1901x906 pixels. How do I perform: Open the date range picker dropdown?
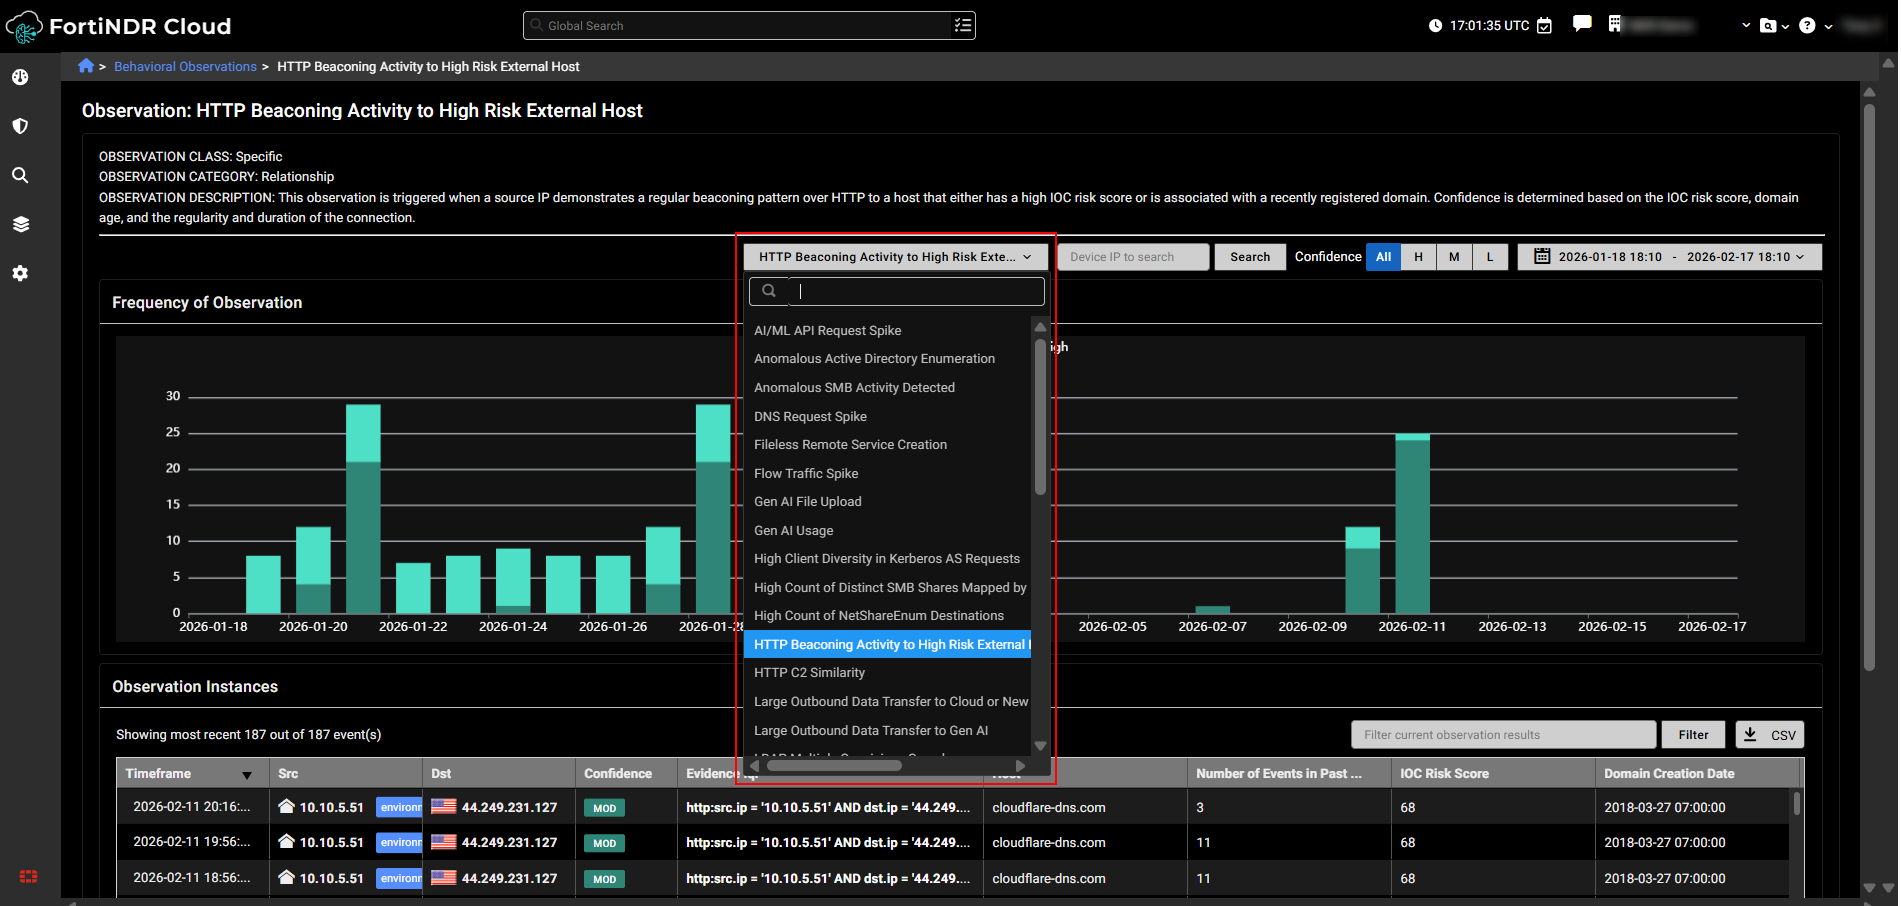pos(1669,257)
